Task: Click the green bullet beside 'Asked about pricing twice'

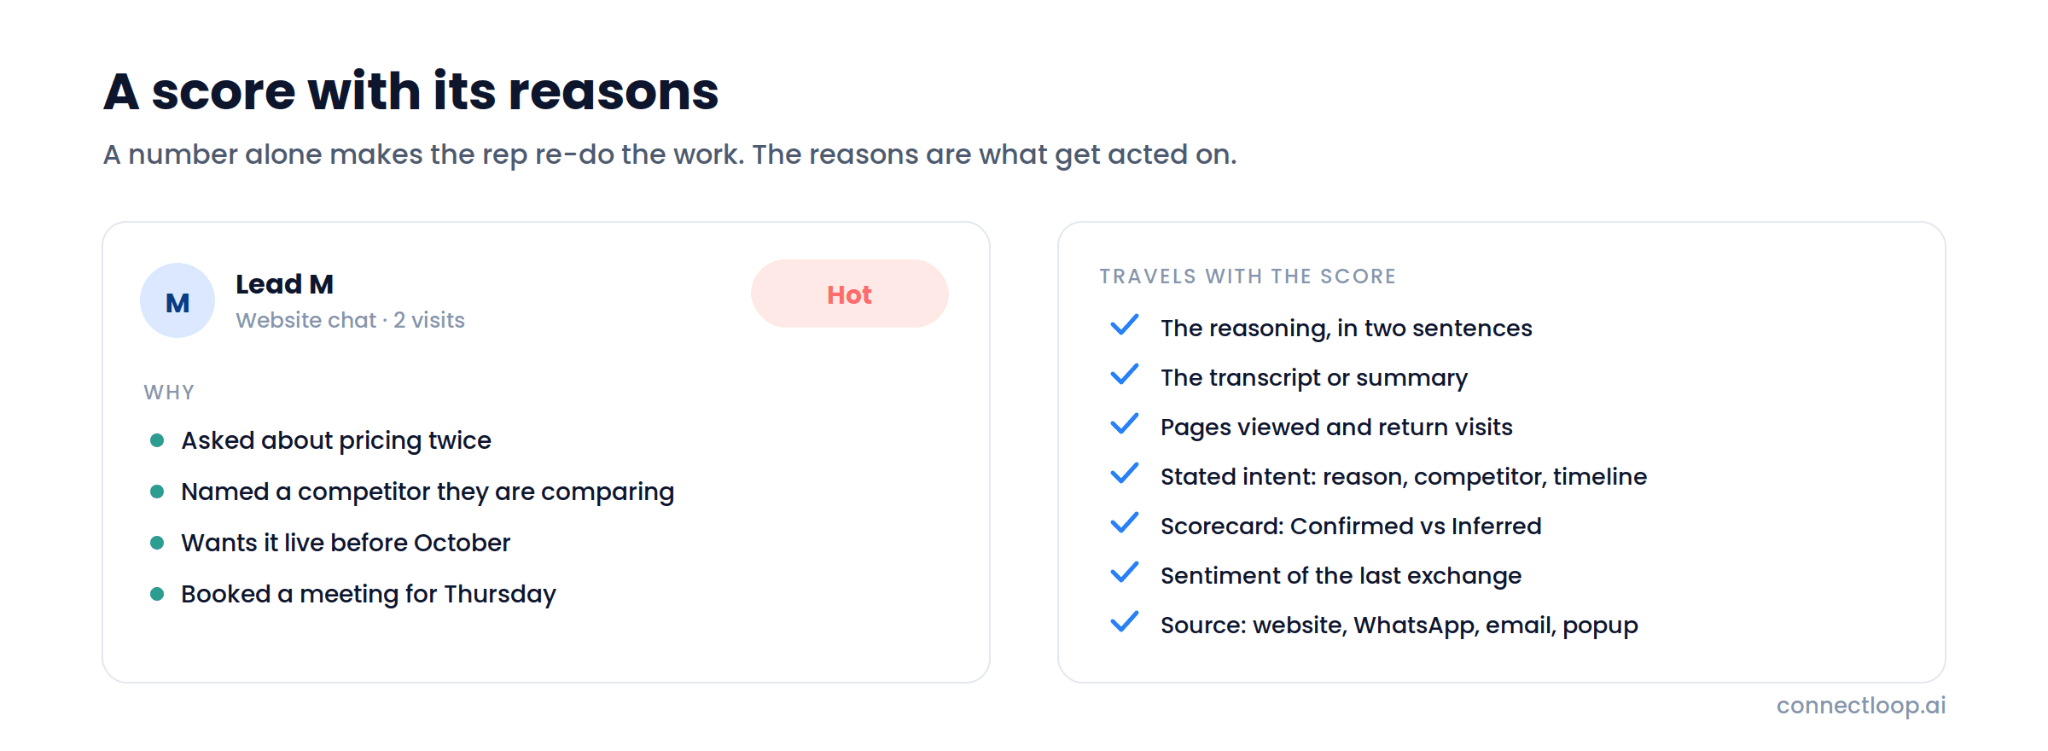Action: [157, 440]
